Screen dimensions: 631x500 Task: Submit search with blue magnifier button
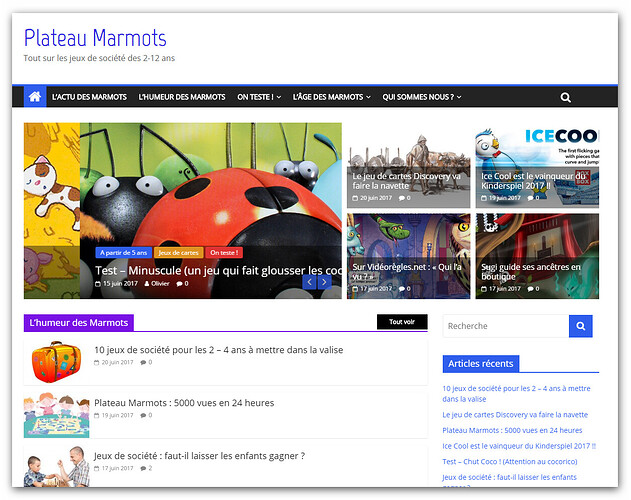tap(581, 326)
